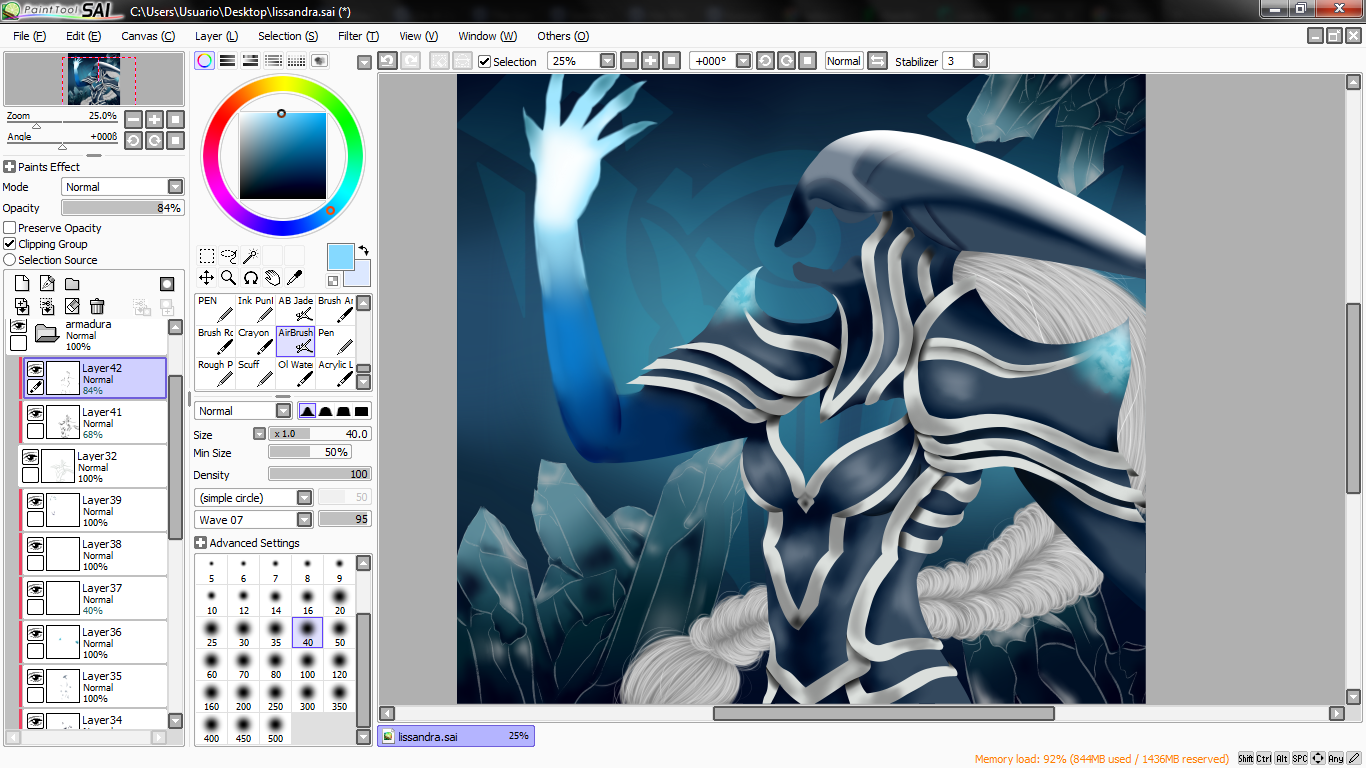Undo using the toolbar arrow

pyautogui.click(x=387, y=61)
